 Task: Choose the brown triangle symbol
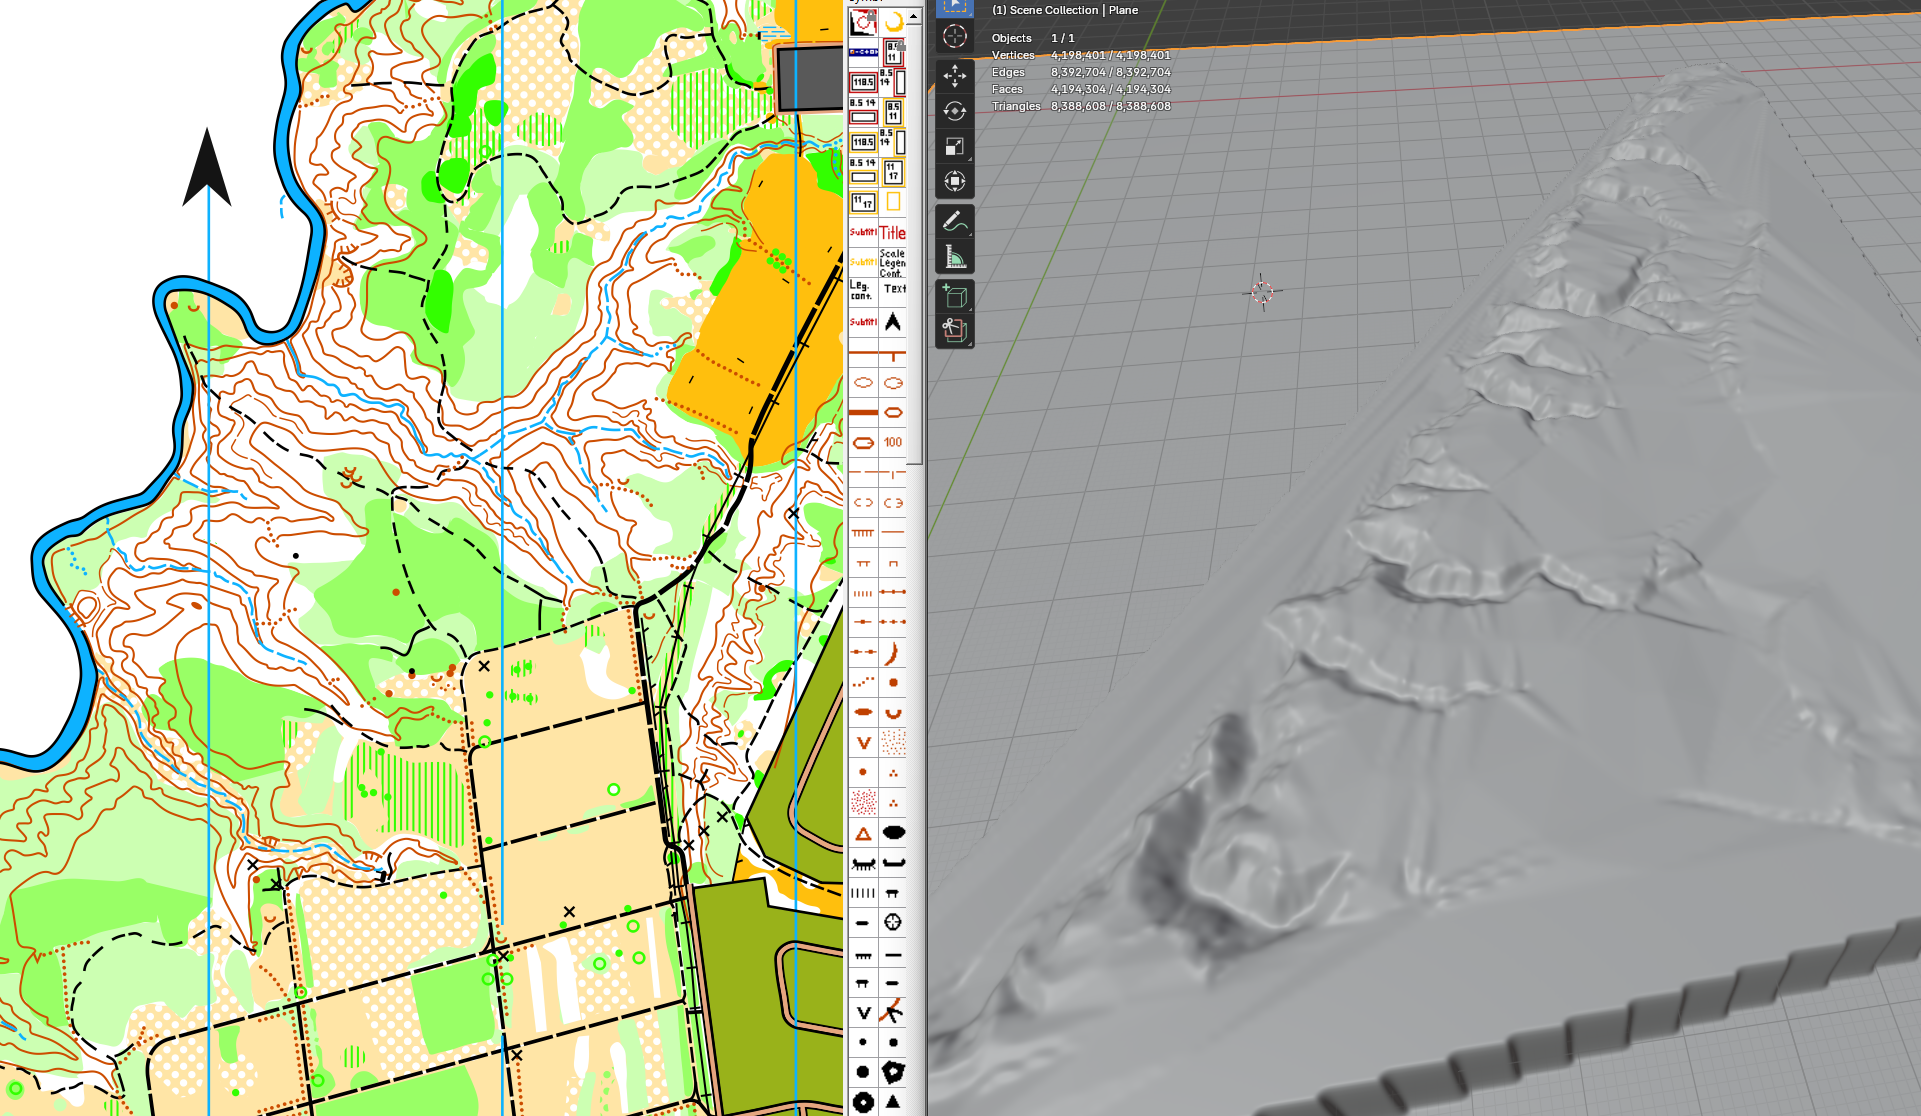pos(863,833)
